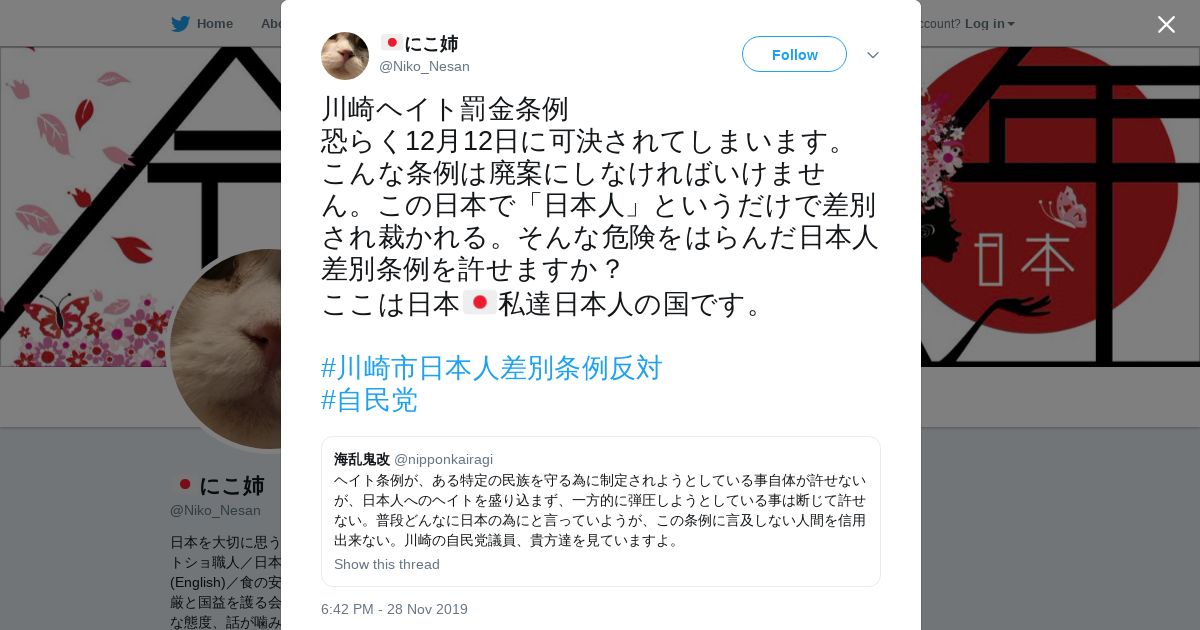1200x630 pixels.
Task: Open hashtag #自民党
Action: coord(369,400)
